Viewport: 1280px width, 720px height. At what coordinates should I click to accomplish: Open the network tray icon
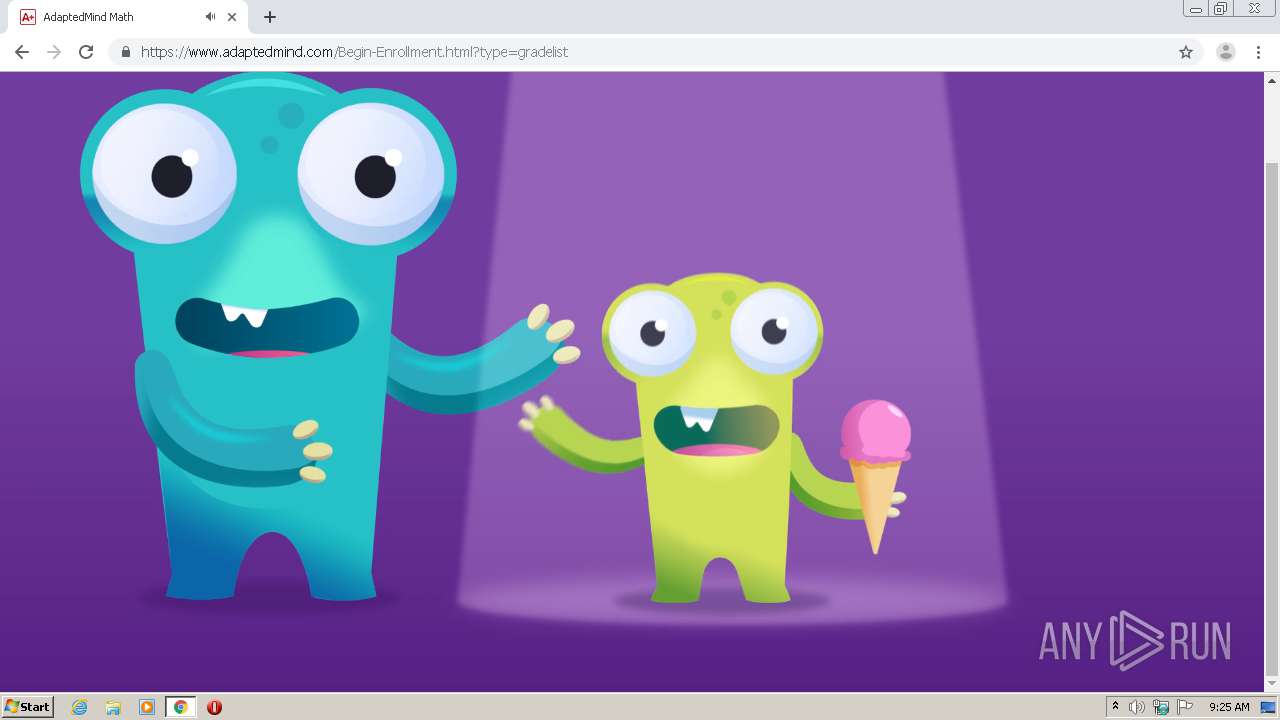(x=1161, y=707)
